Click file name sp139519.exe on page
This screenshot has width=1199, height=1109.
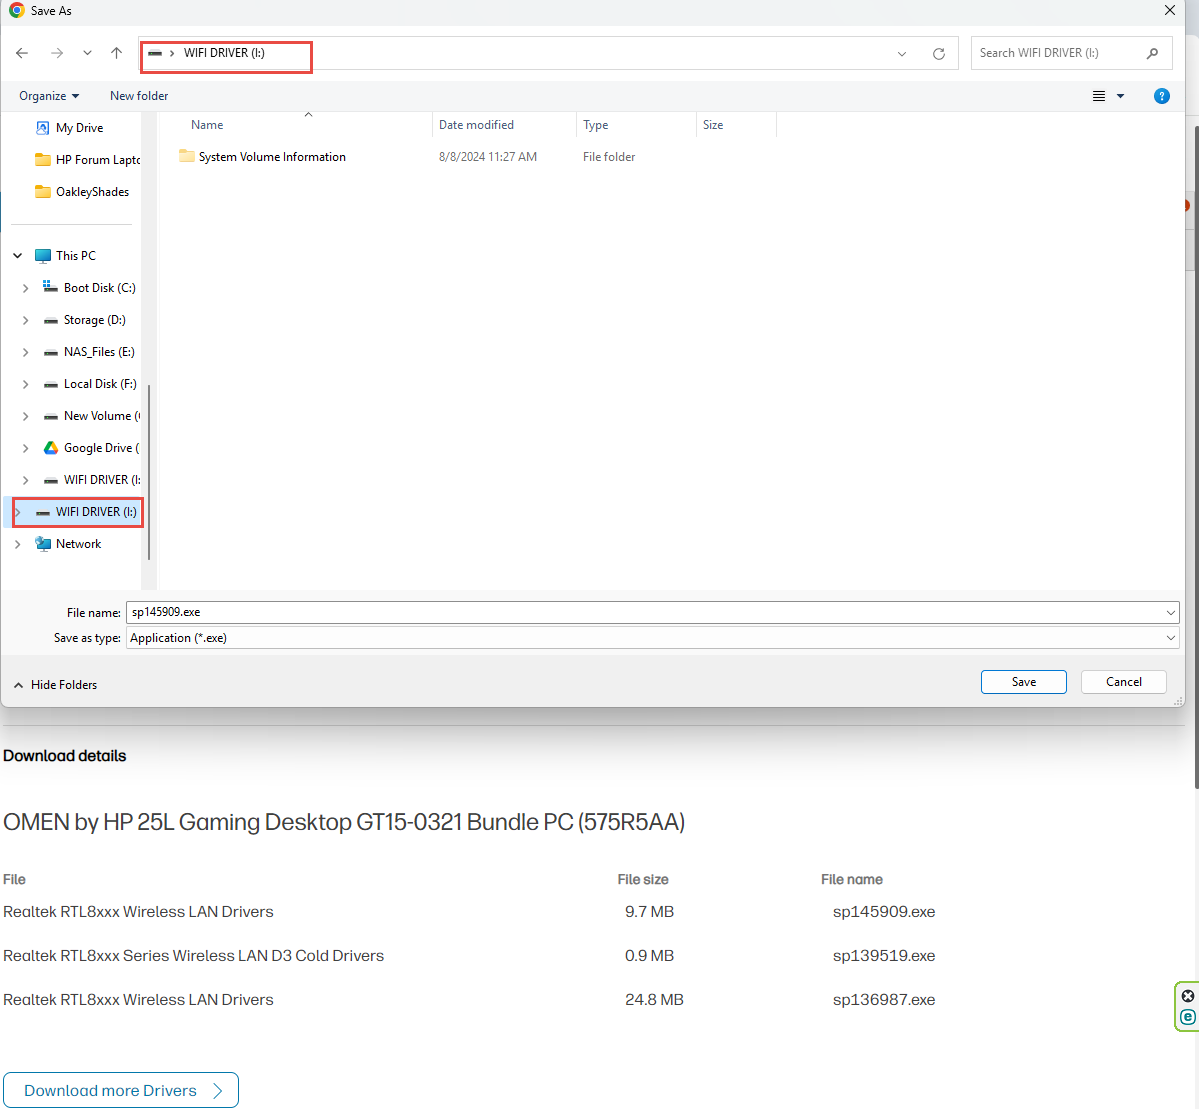pos(883,955)
